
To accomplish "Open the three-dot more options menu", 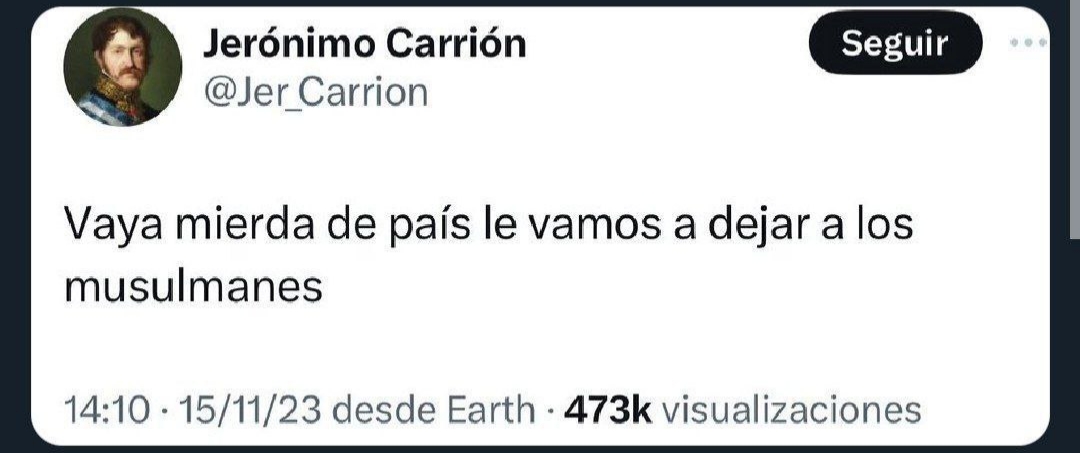I will 1028,43.
